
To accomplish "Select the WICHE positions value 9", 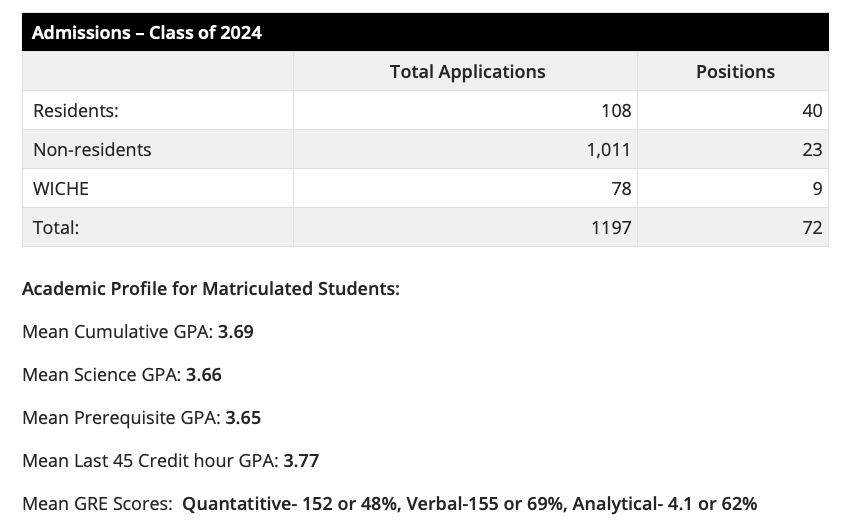I will coord(817,189).
